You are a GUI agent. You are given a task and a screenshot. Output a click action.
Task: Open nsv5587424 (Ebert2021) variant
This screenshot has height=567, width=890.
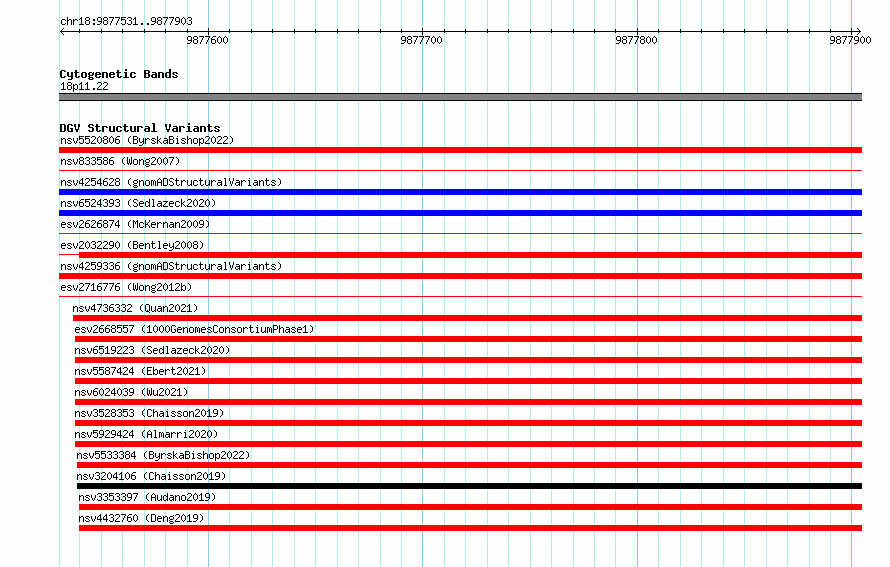140,371
